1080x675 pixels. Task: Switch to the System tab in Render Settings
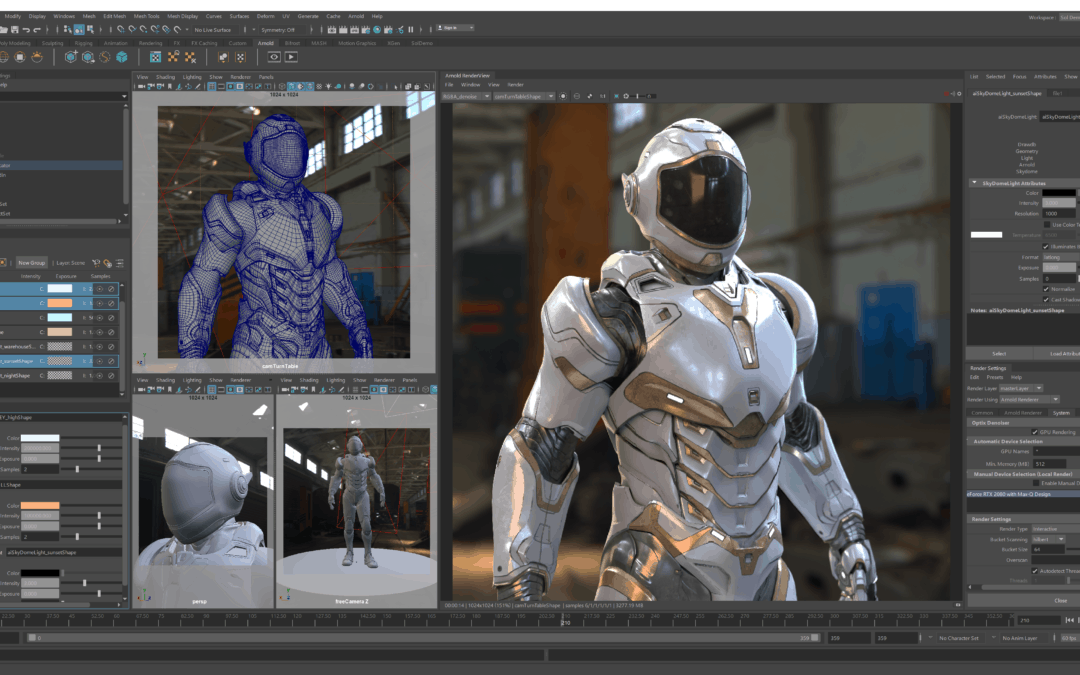coord(1061,413)
